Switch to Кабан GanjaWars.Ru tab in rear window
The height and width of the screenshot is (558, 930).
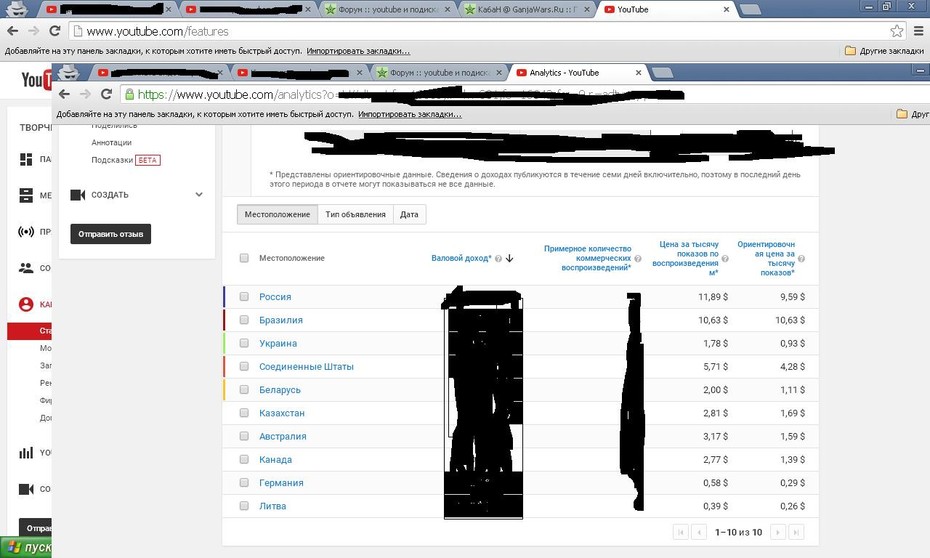pyautogui.click(x=527, y=9)
